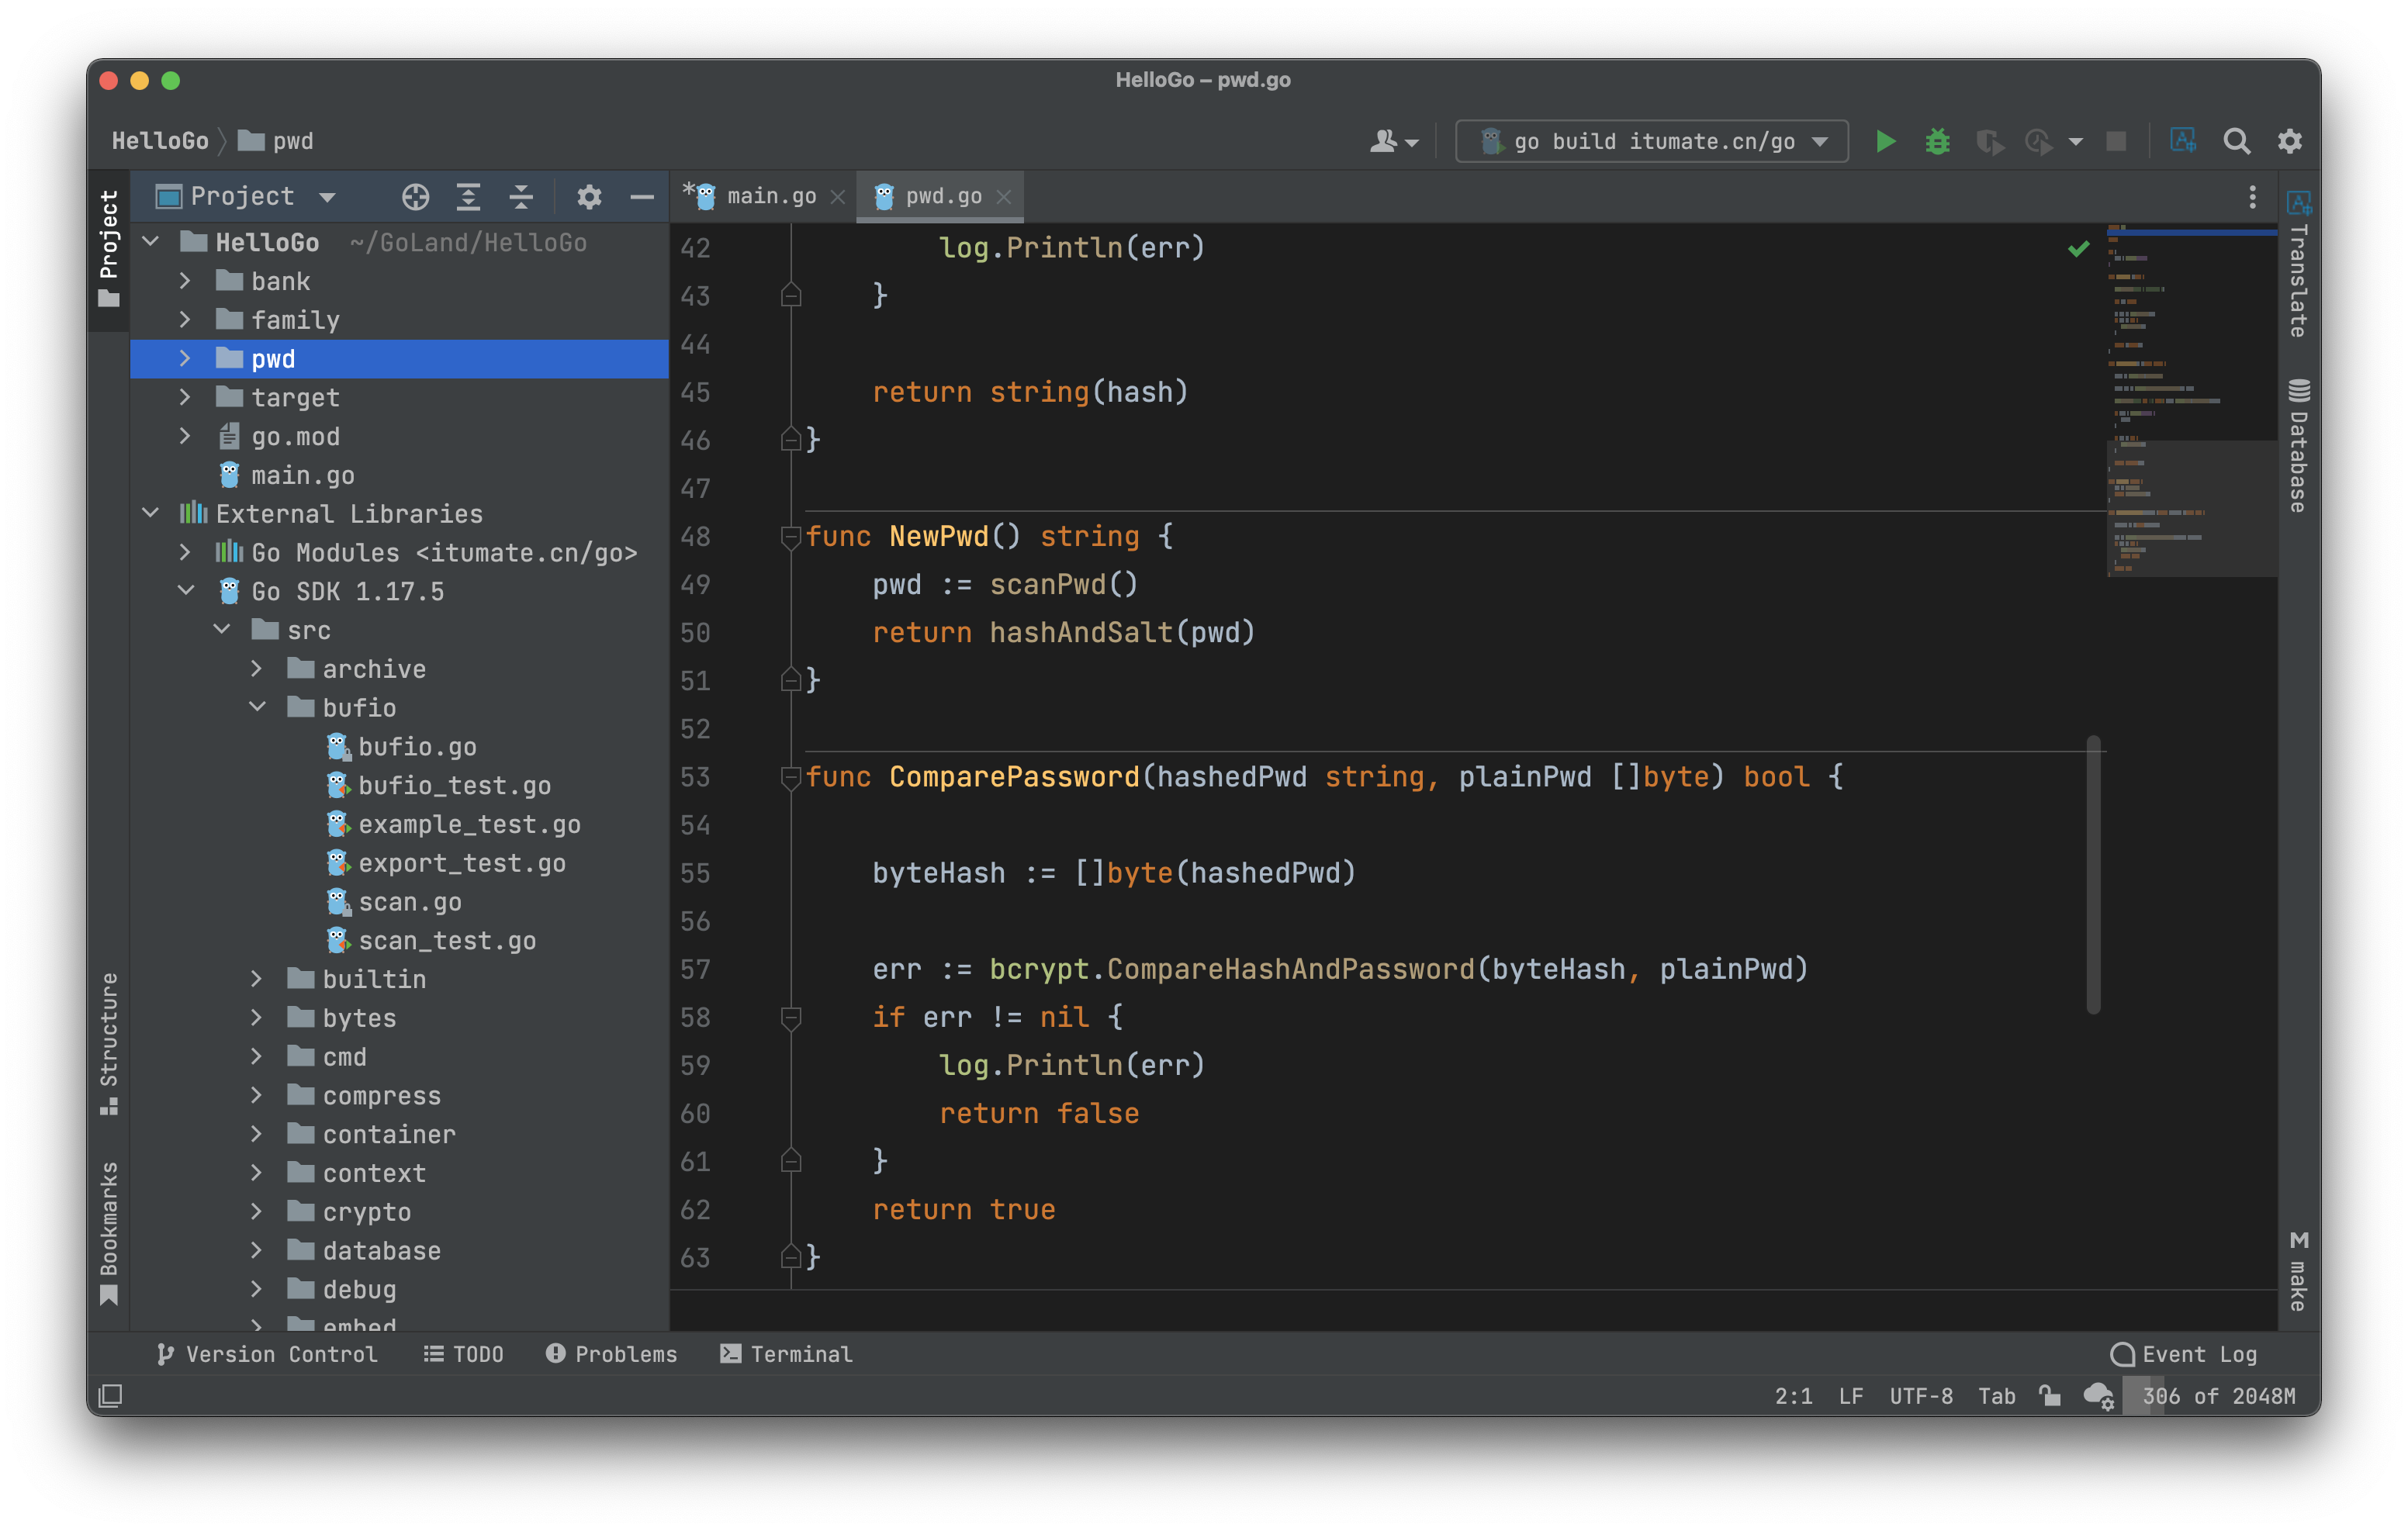Toggle the Project tool window stripe button
This screenshot has height=1531, width=2408.
[x=108, y=248]
